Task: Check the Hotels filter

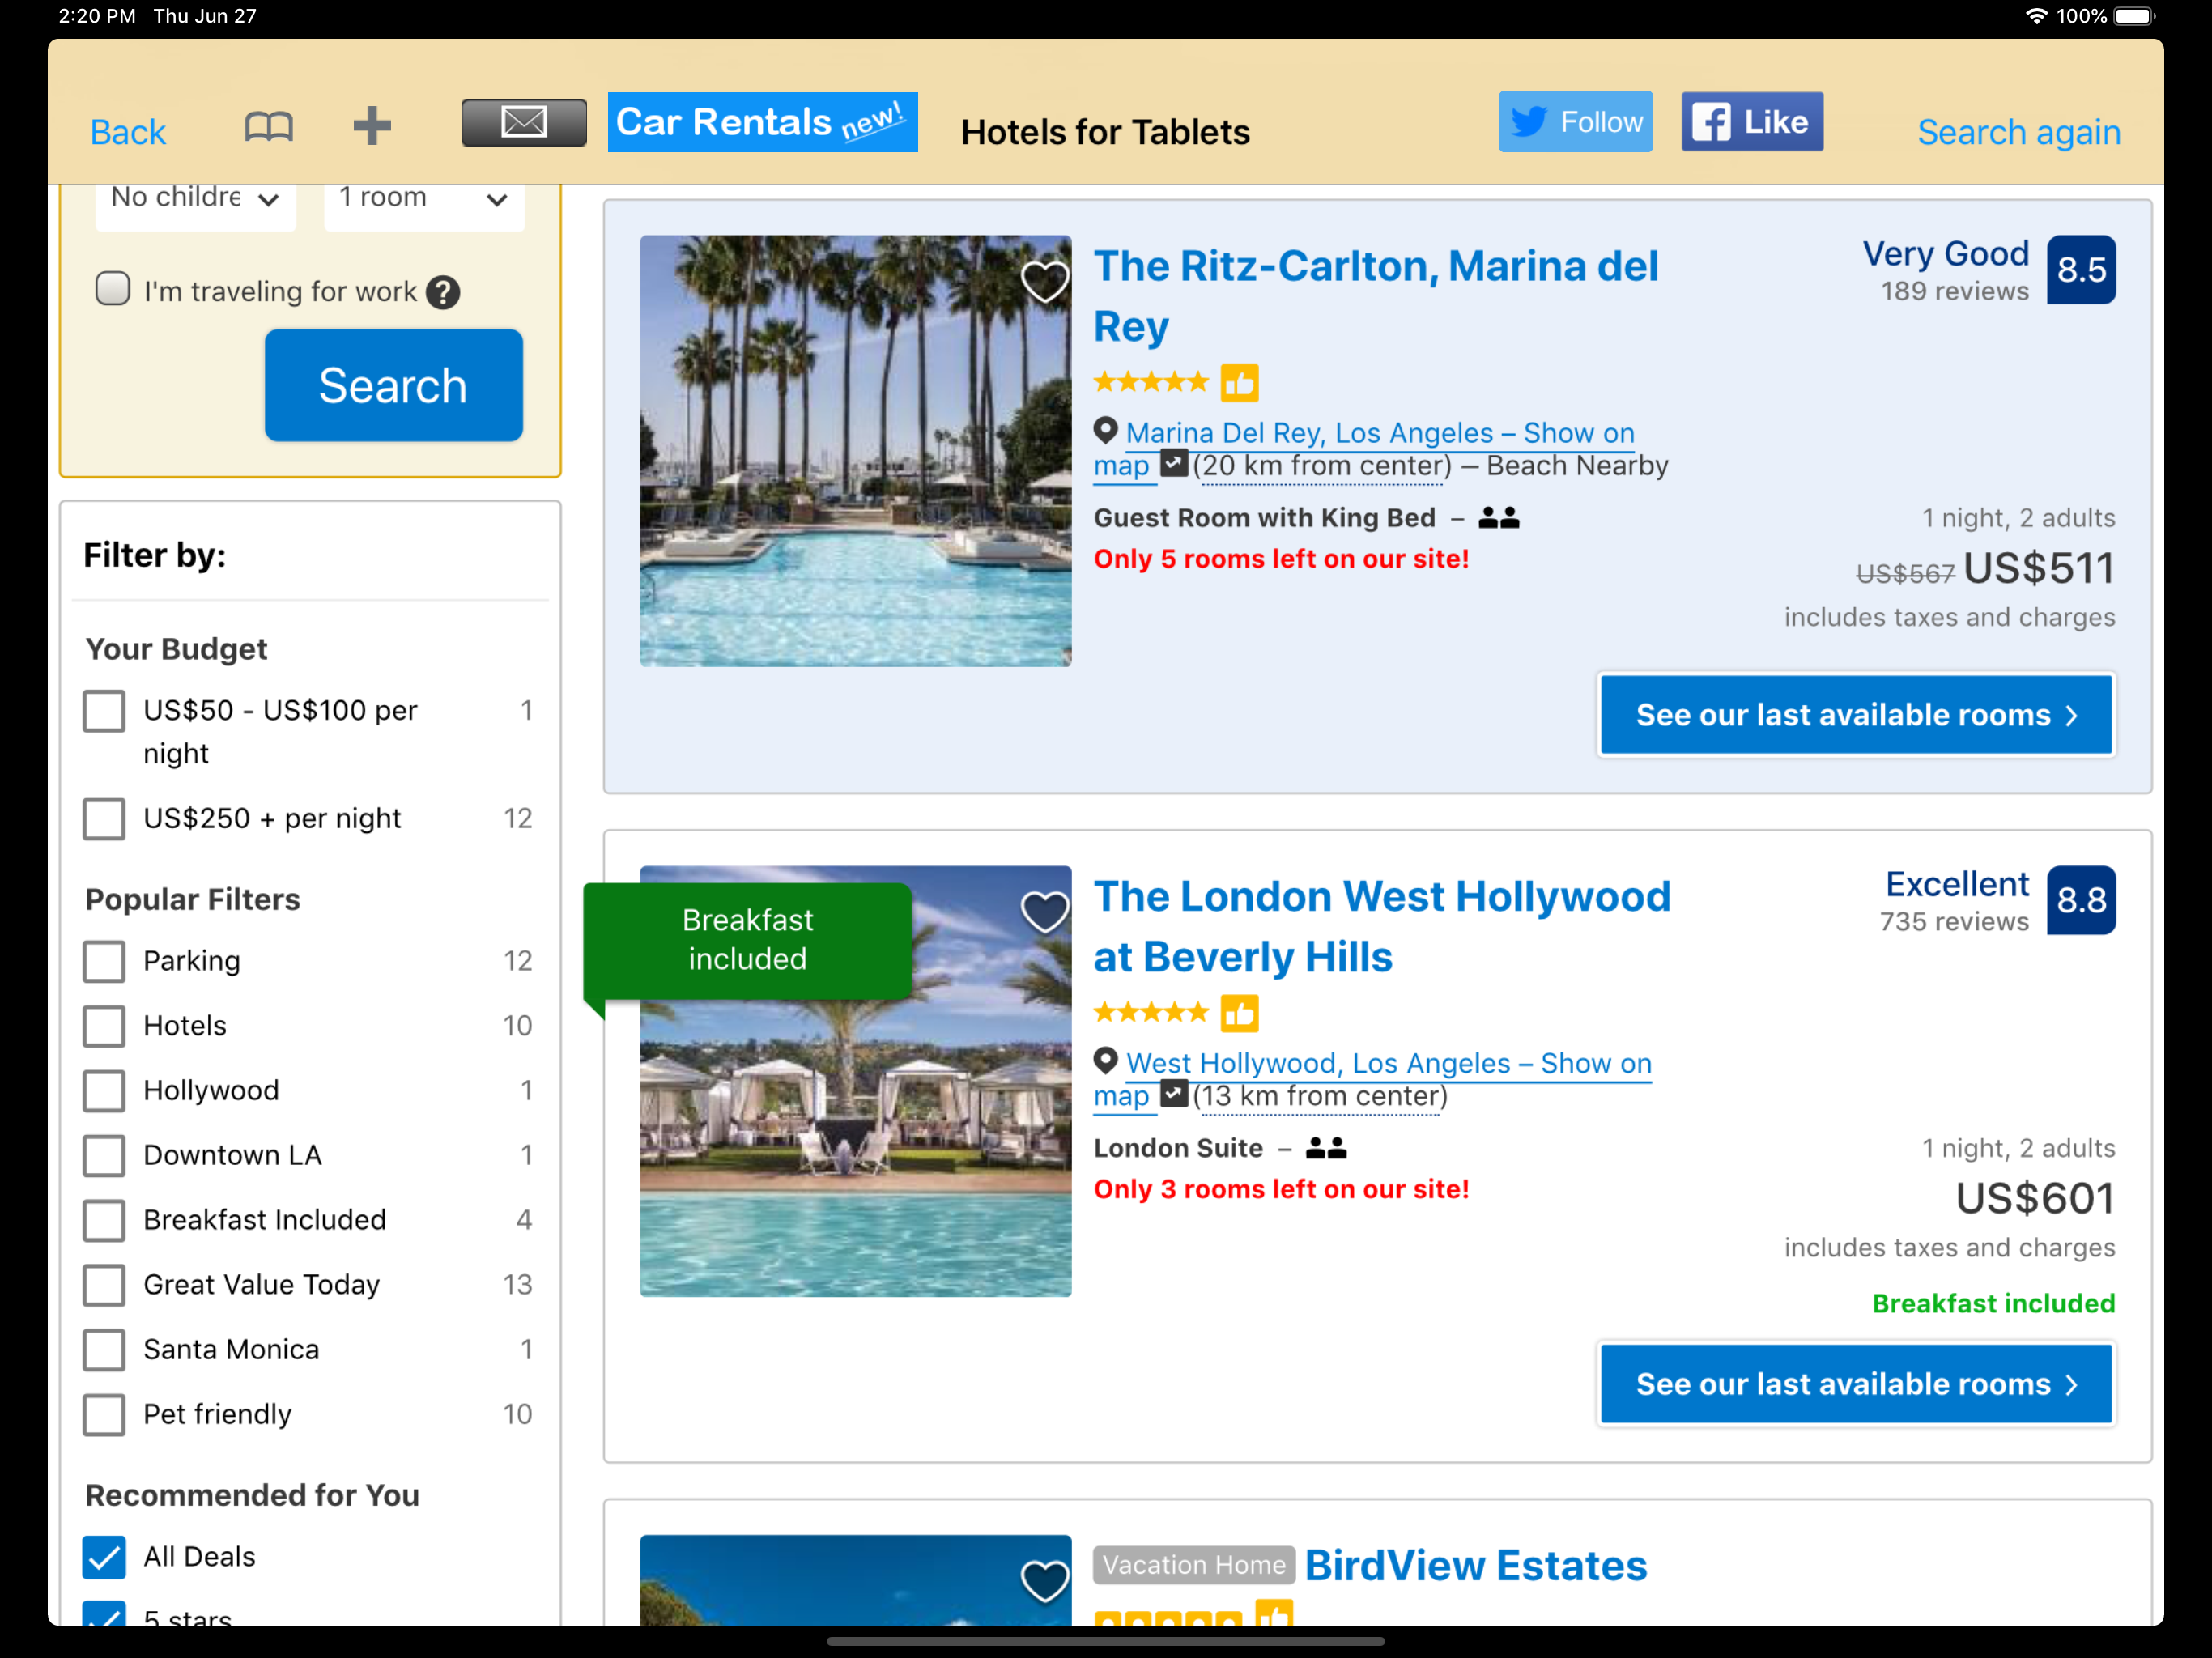Action: tap(105, 1026)
